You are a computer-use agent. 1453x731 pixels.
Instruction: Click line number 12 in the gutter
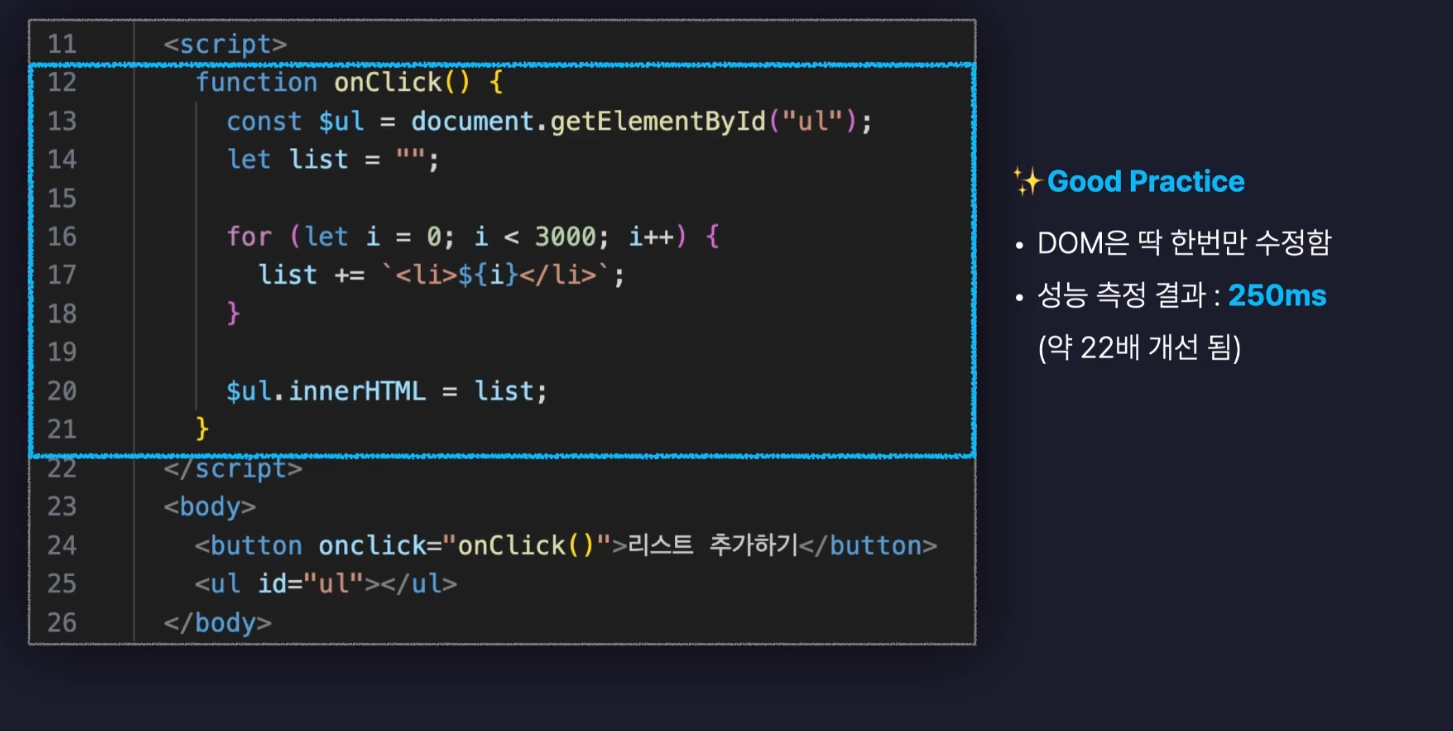pos(61,82)
